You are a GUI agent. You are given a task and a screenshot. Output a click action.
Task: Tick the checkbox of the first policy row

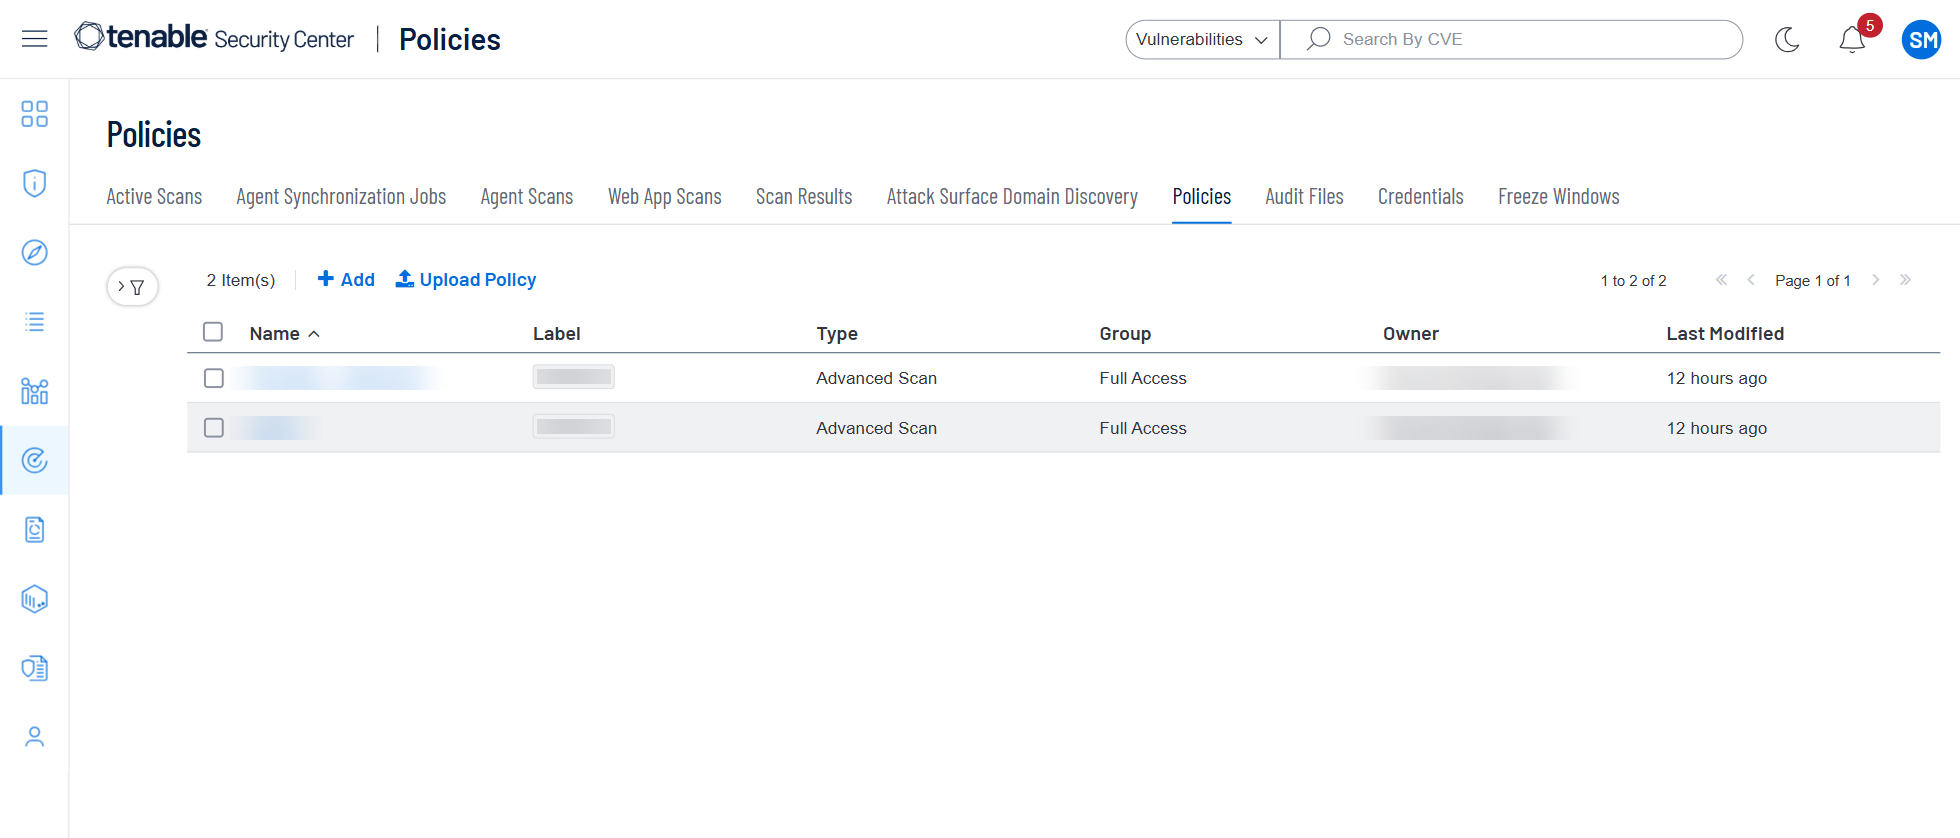[214, 378]
